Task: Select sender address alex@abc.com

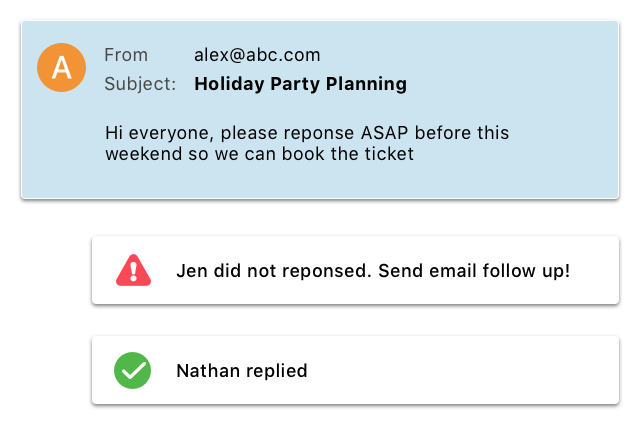Action: point(257,55)
